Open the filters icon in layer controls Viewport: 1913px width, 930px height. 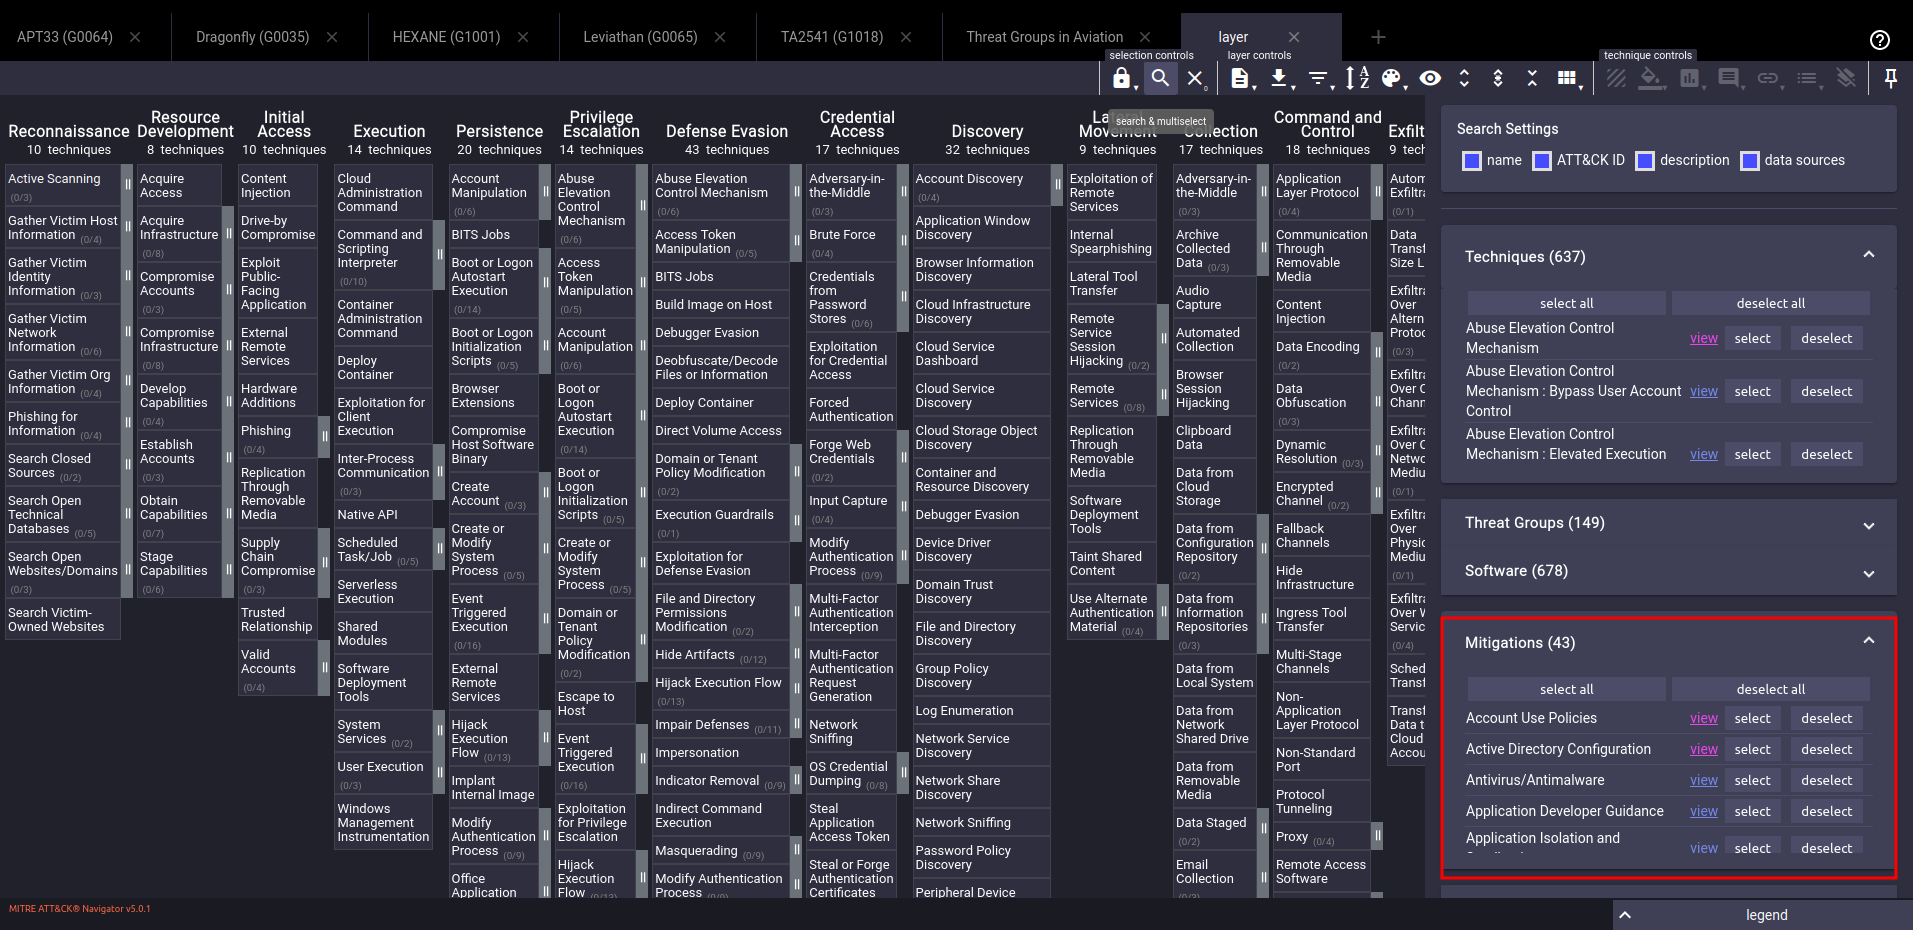pyautogui.click(x=1318, y=78)
